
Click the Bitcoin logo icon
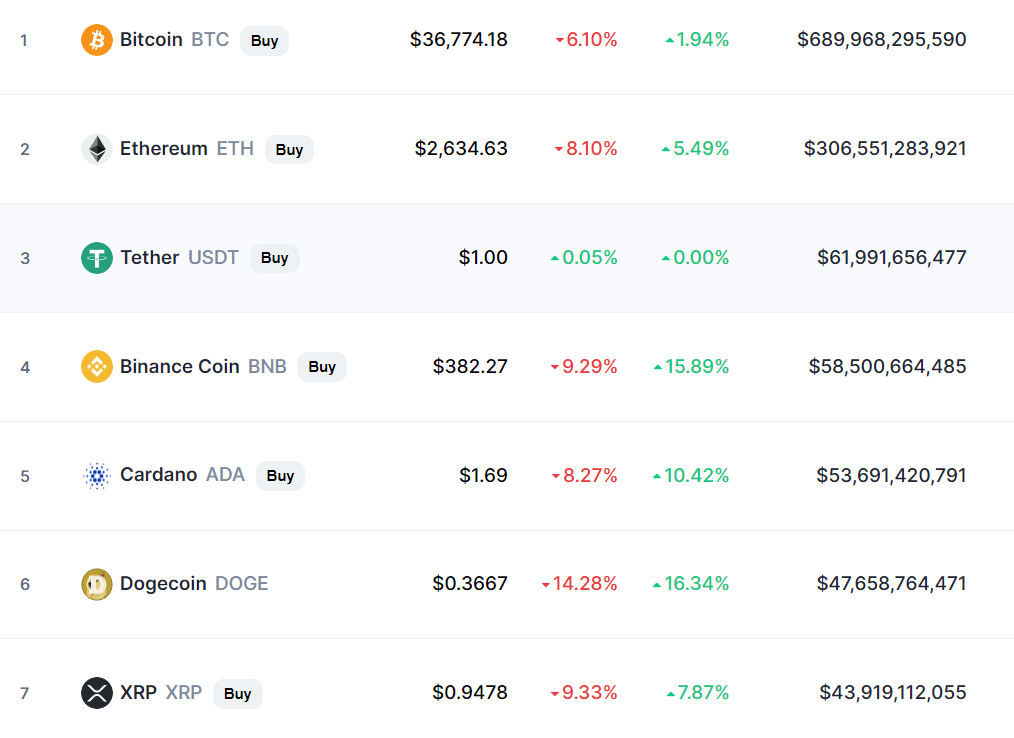point(97,40)
